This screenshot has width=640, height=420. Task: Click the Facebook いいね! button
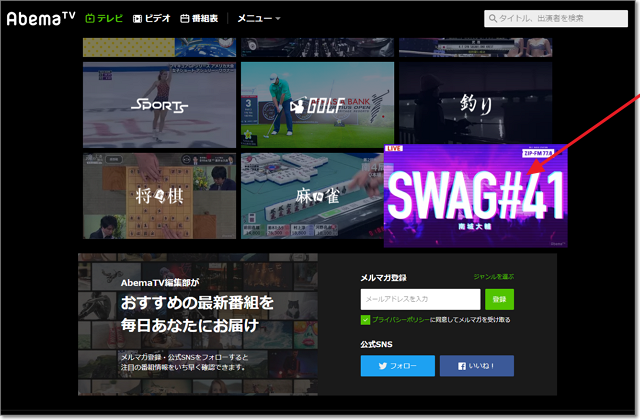pyautogui.click(x=479, y=366)
